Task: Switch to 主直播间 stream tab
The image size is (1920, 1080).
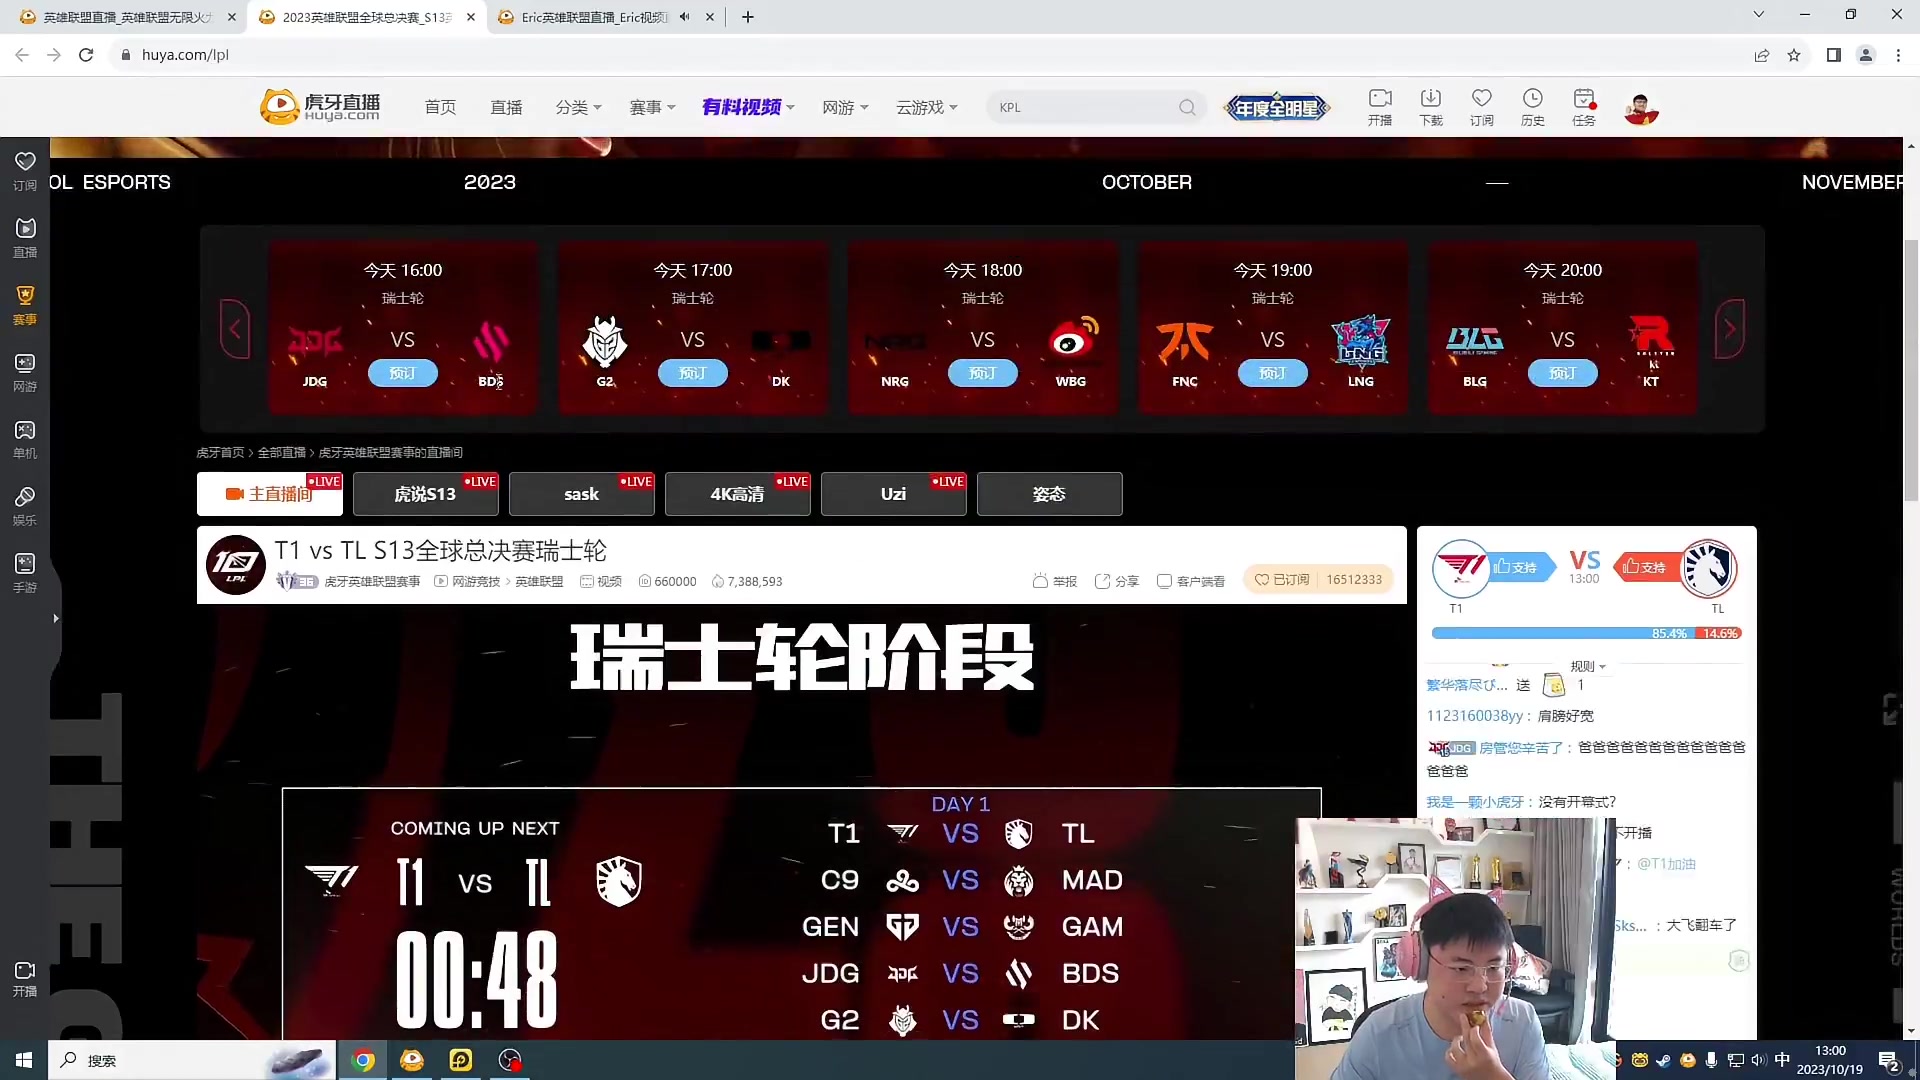Action: pyautogui.click(x=270, y=494)
